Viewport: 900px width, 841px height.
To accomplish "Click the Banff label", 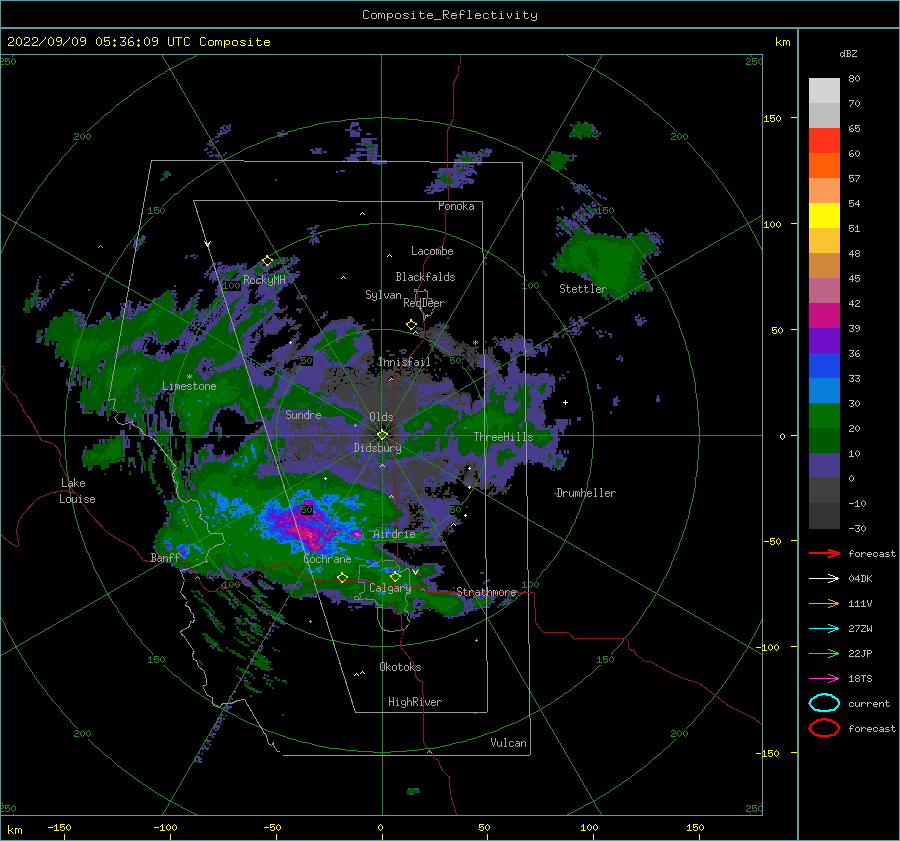I will coord(165,558).
